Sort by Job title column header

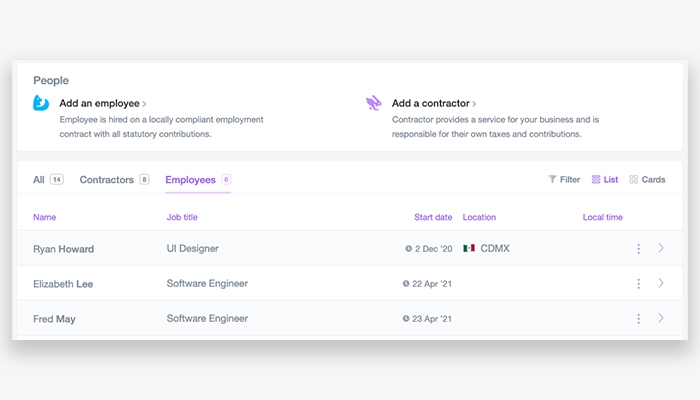(182, 217)
